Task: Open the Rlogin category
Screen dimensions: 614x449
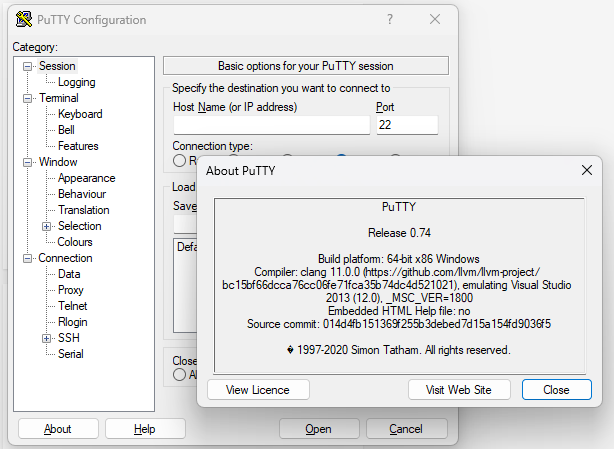Action: (x=73, y=322)
